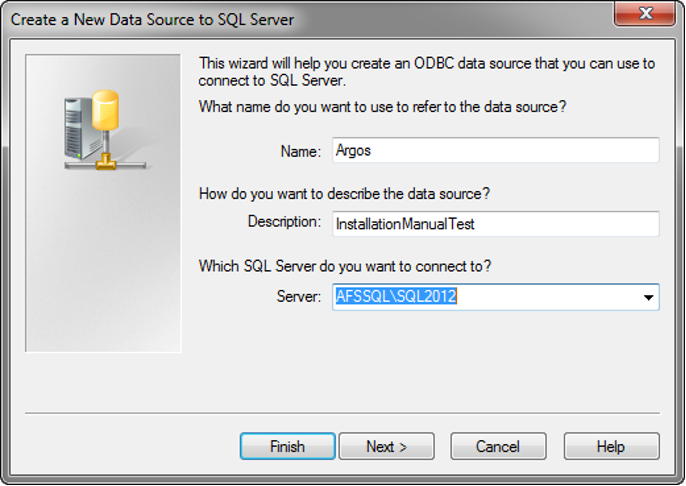Click into the Name field containing Argos
This screenshot has width=686, height=486.
click(x=495, y=150)
